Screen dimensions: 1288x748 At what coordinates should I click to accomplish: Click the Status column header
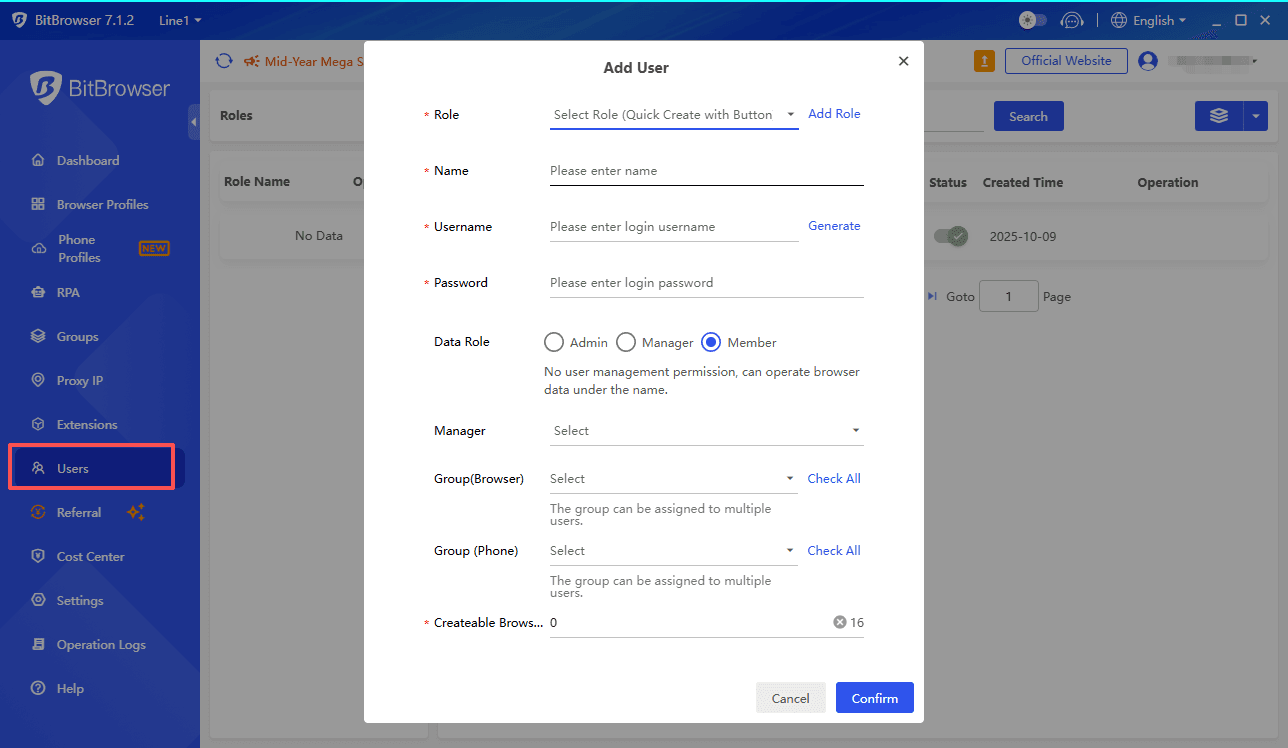tap(948, 182)
